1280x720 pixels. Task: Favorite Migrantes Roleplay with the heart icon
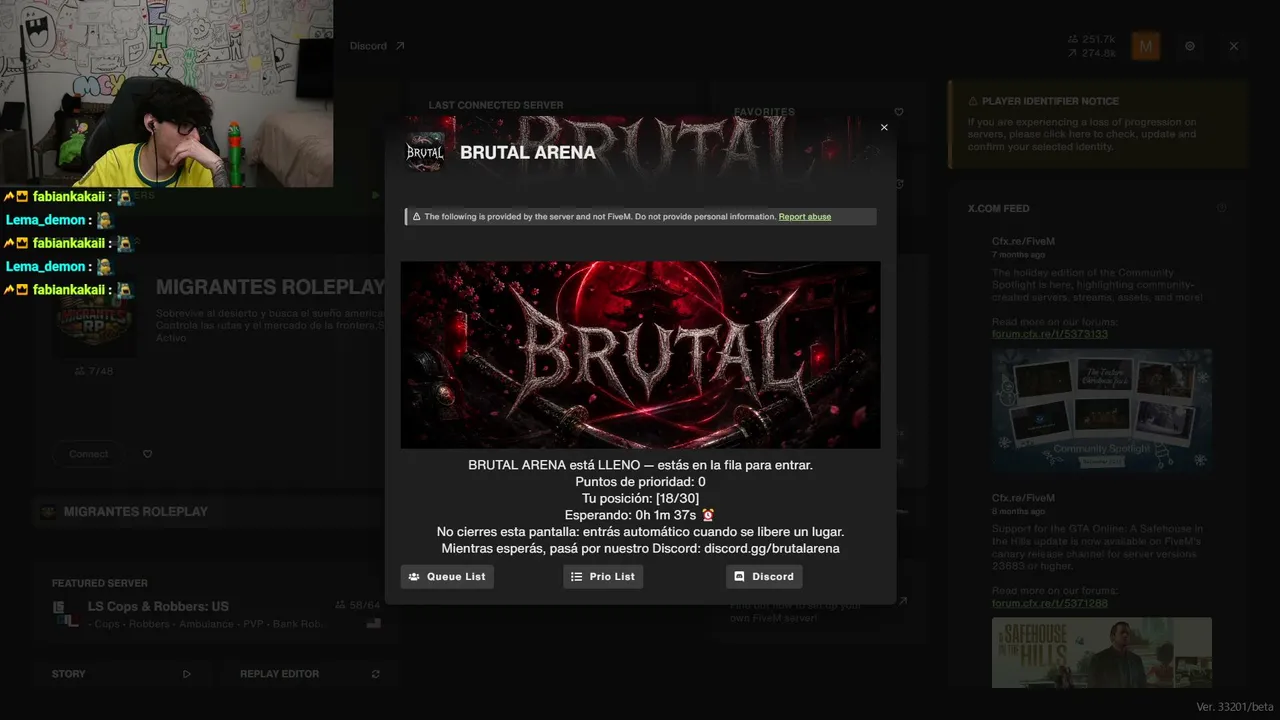tap(148, 454)
